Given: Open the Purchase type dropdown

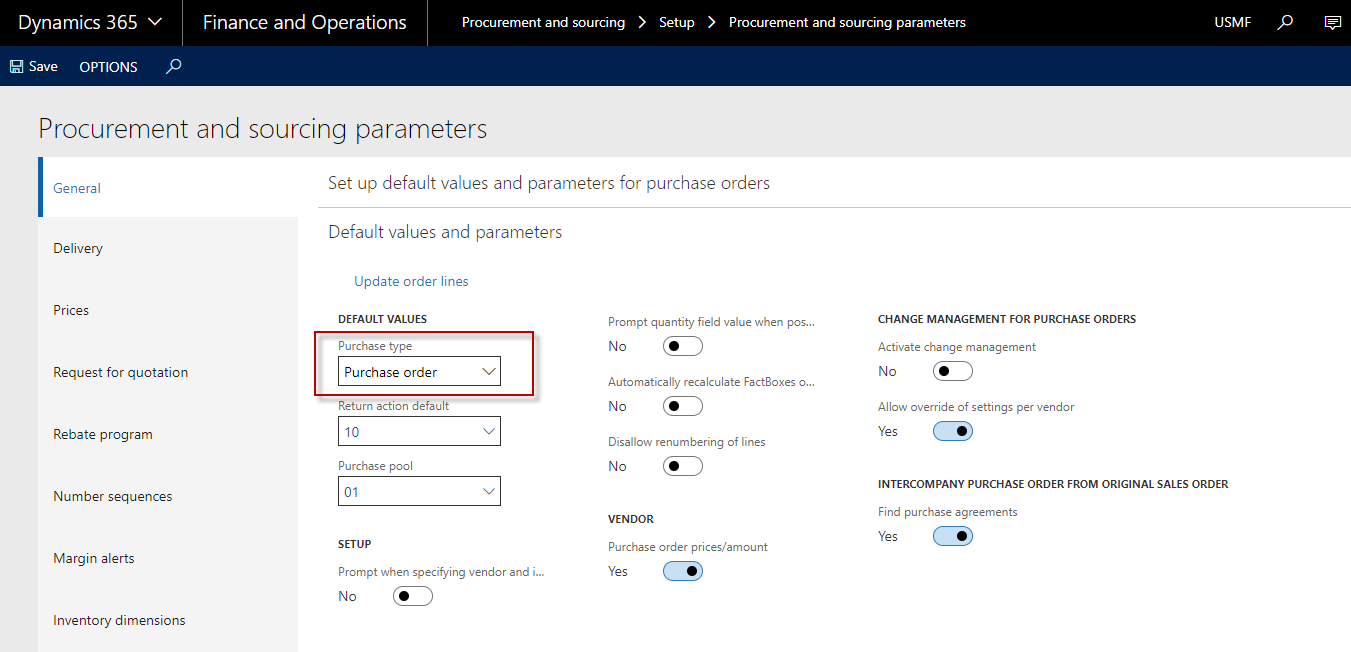Looking at the screenshot, I should click(488, 372).
